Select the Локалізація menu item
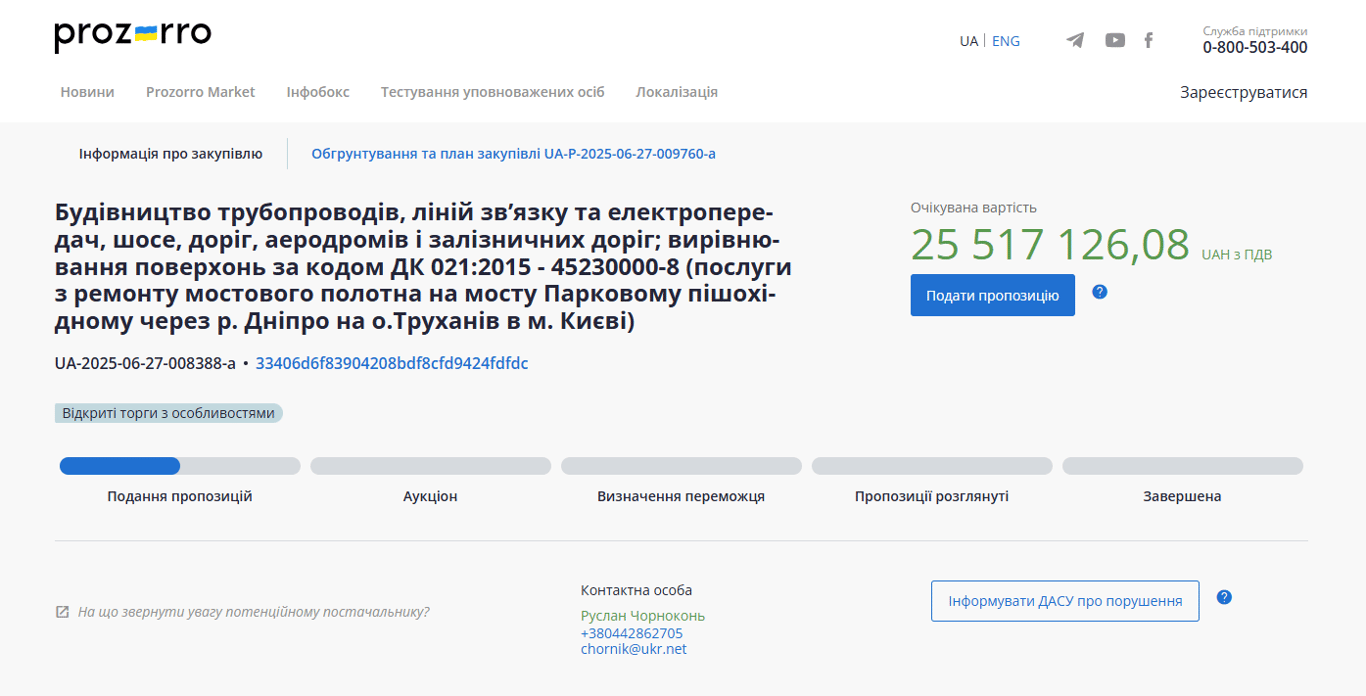Image resolution: width=1366 pixels, height=696 pixels. point(676,92)
